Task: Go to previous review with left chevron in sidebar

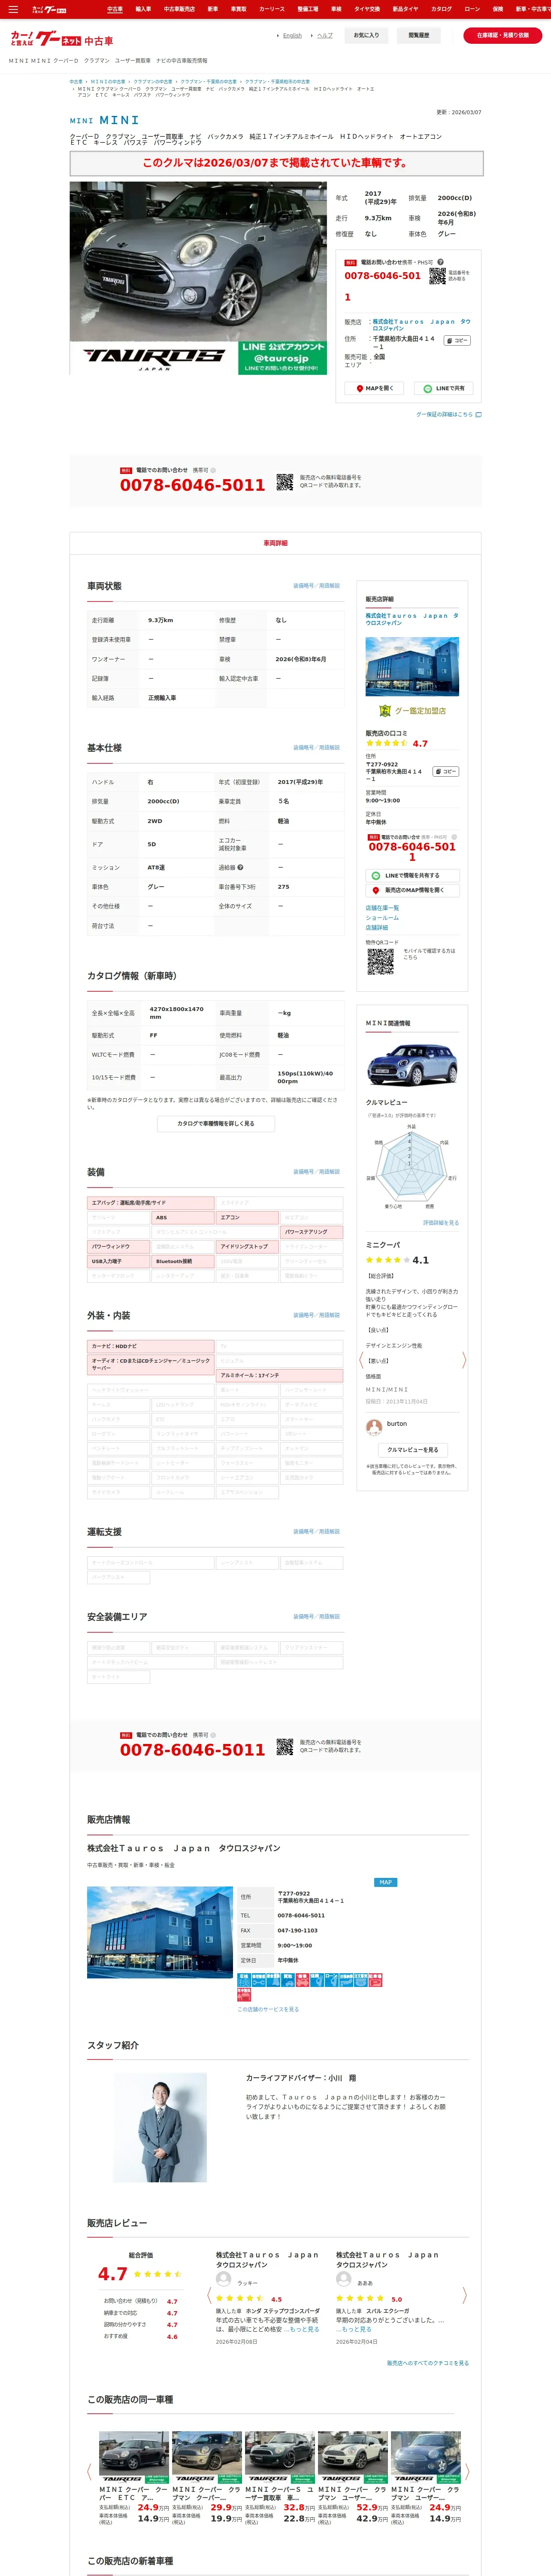Action: 361,1360
